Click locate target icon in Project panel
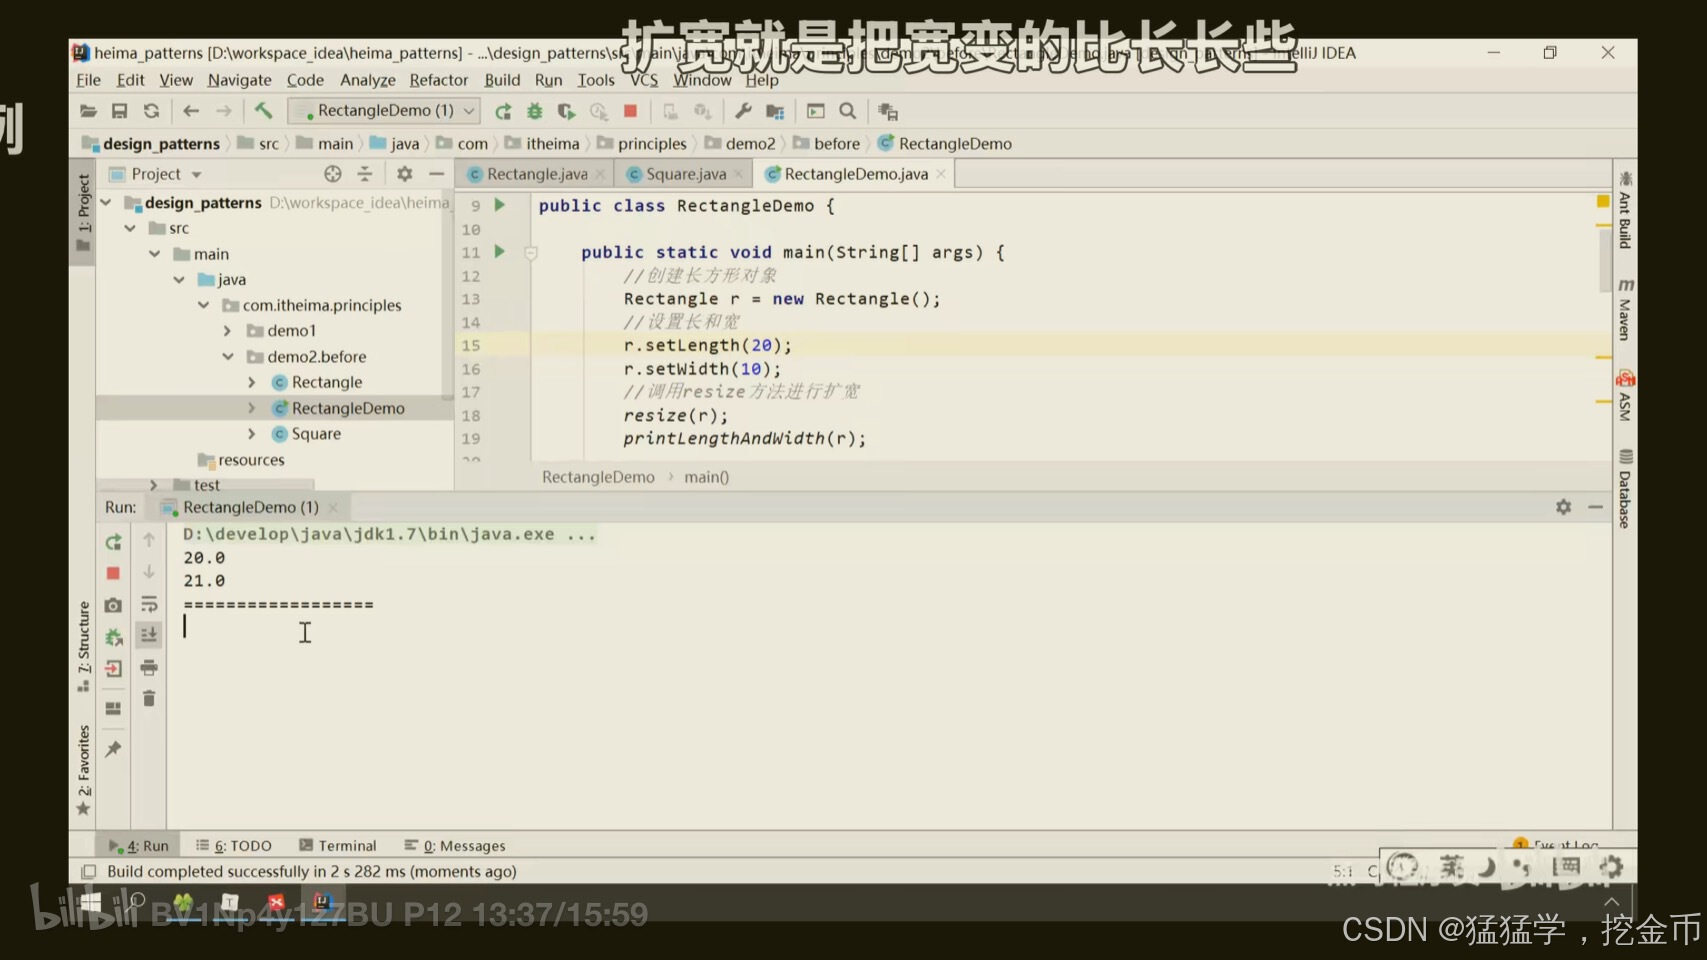Viewport: 1707px width, 960px height. [x=333, y=174]
